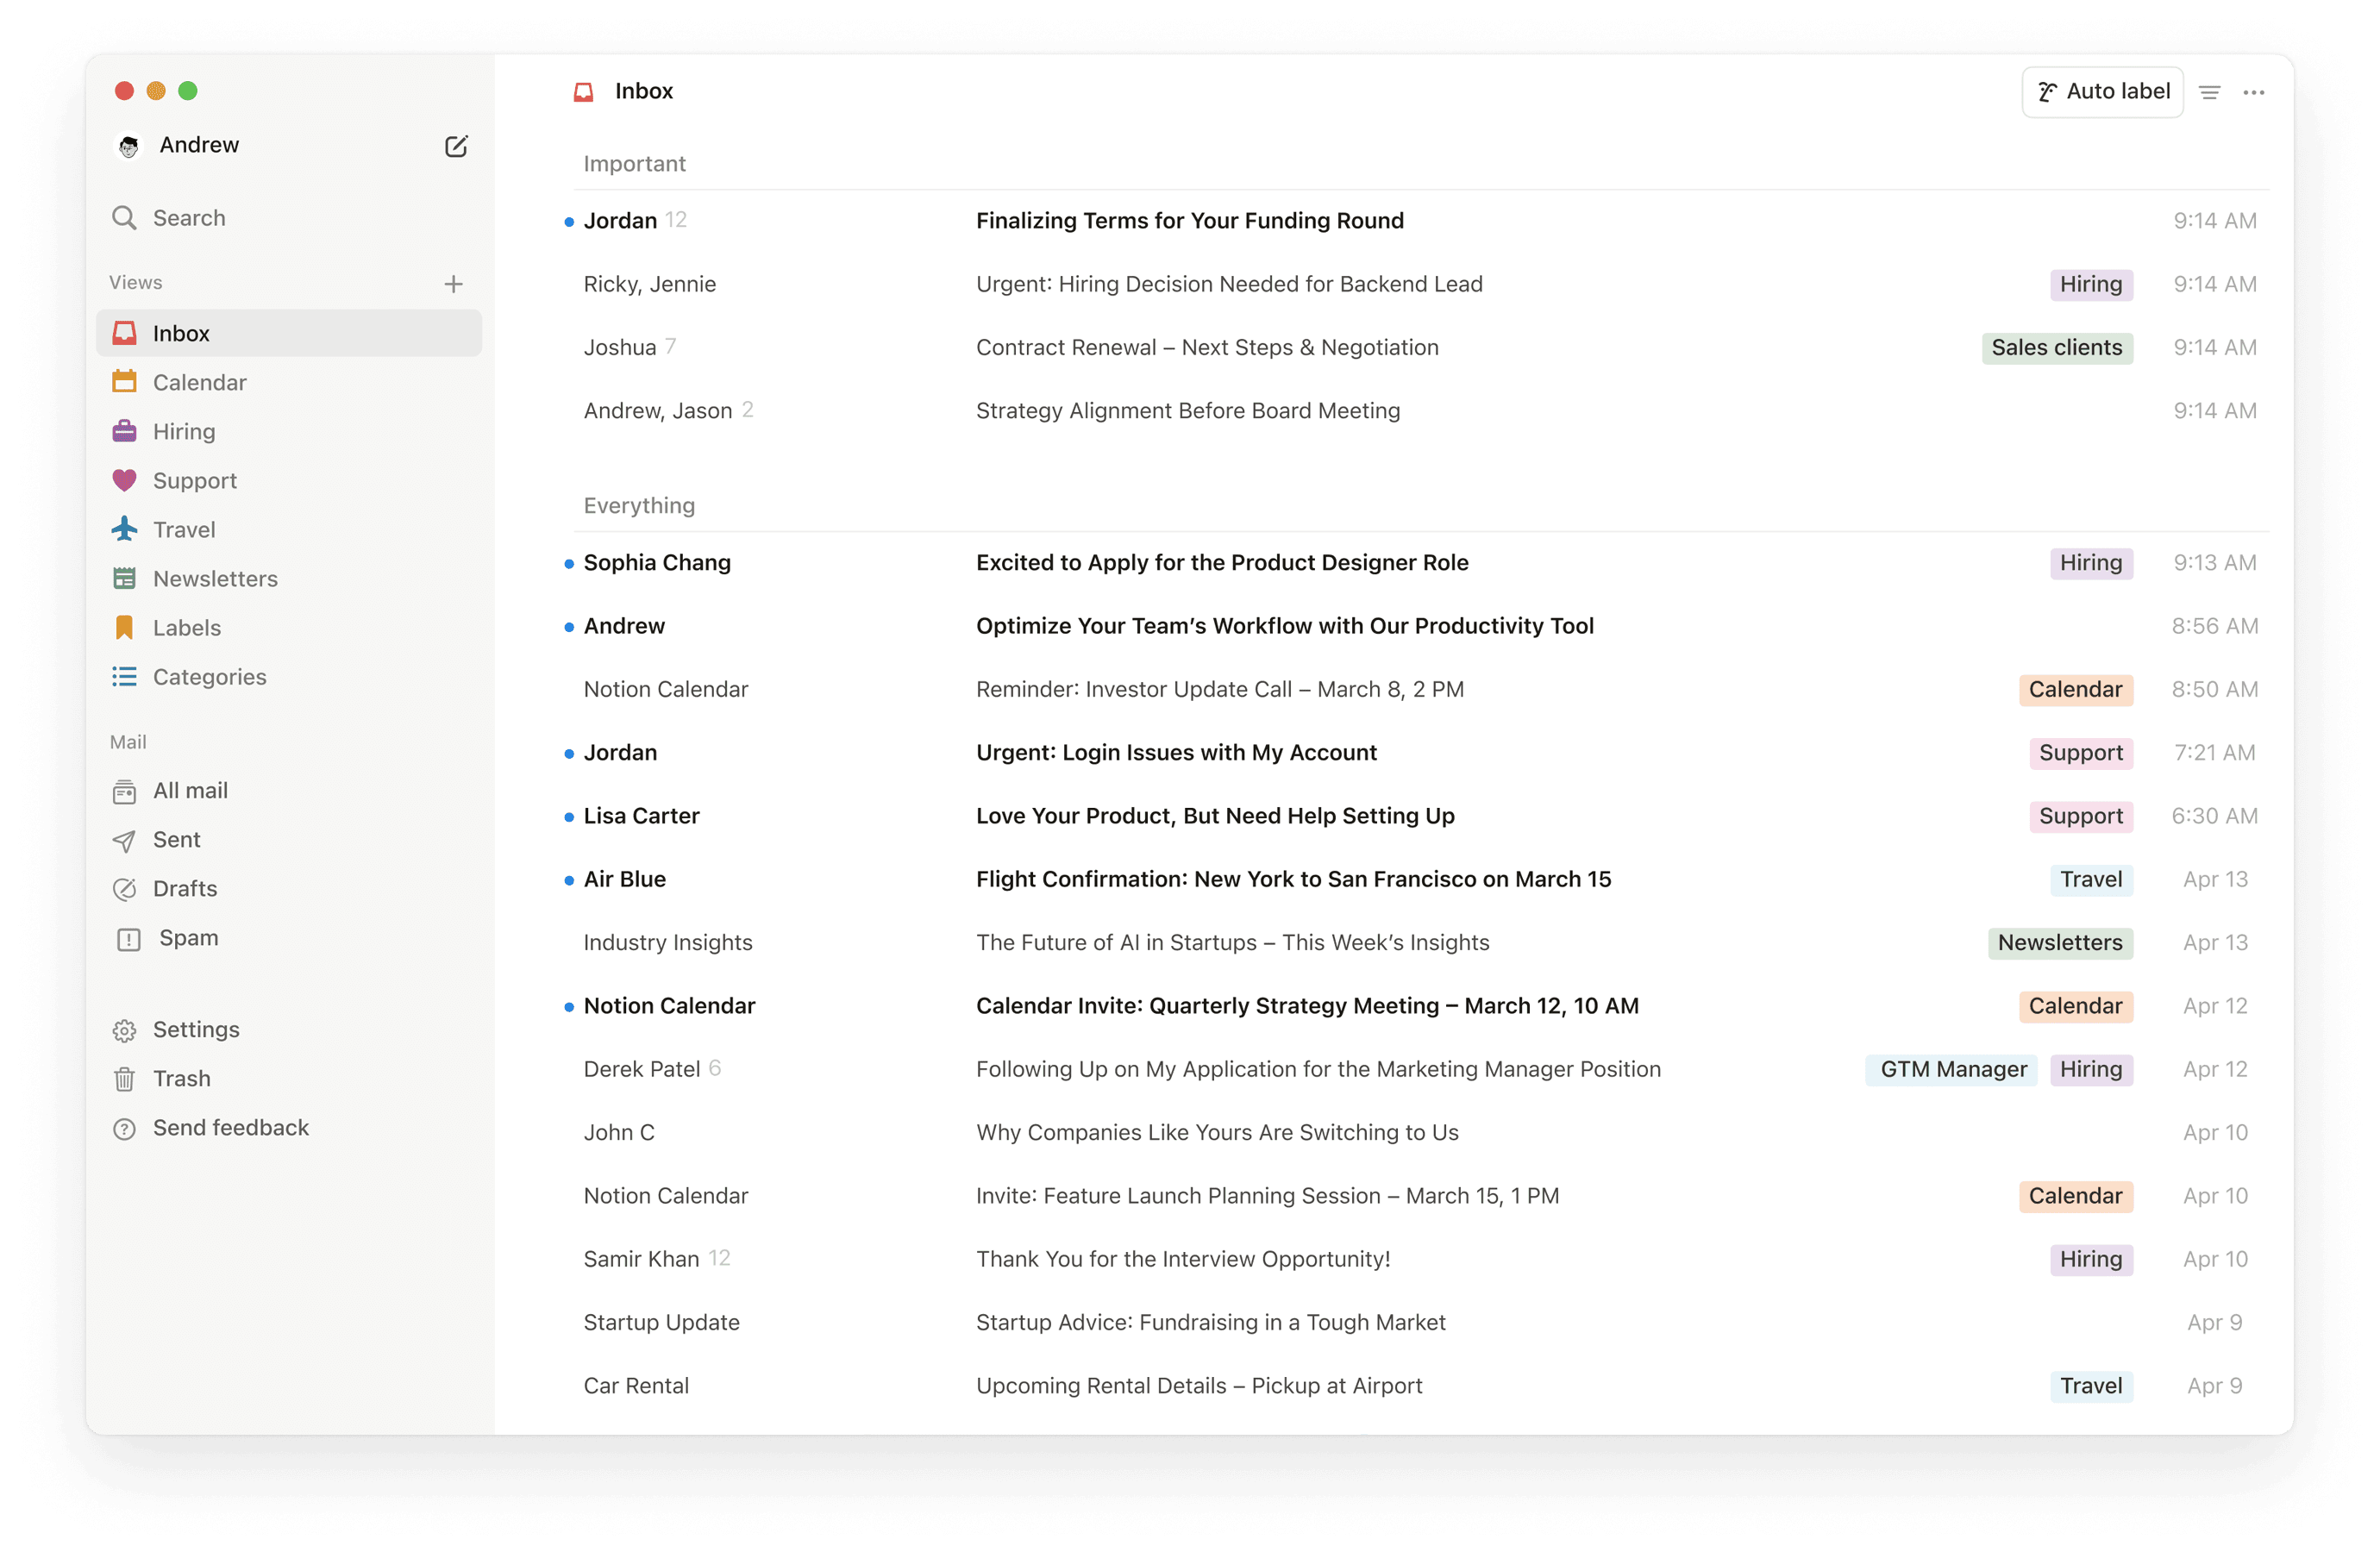
Task: Select the Hiring briefcase icon
Action: [125, 431]
